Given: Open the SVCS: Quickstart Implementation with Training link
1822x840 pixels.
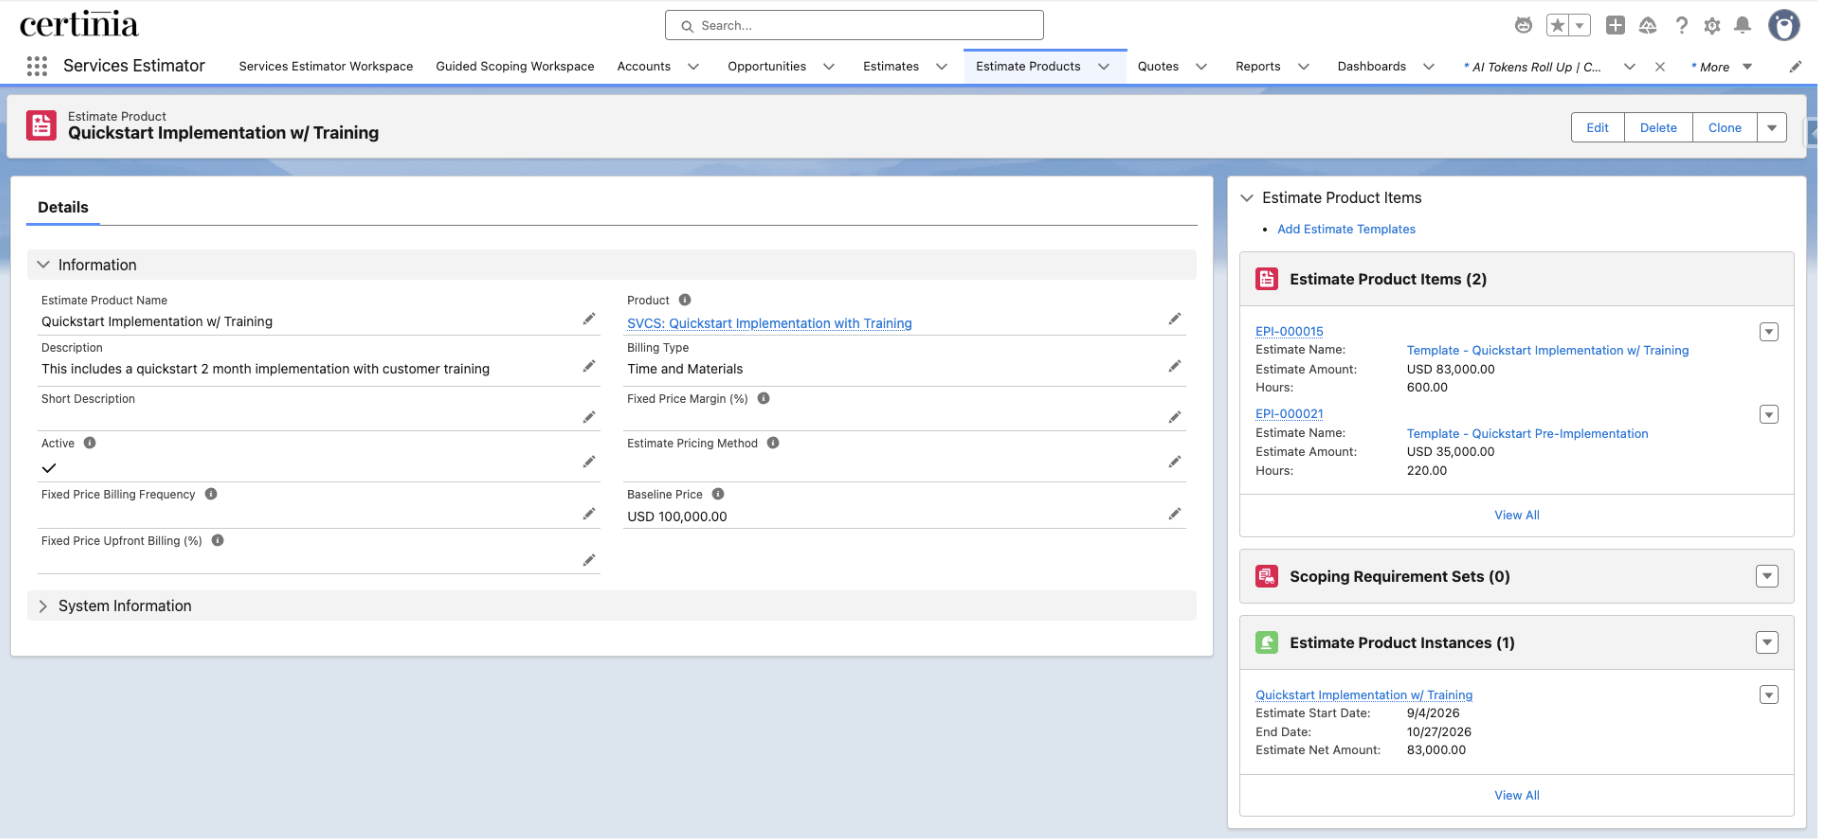Looking at the screenshot, I should (x=769, y=323).
